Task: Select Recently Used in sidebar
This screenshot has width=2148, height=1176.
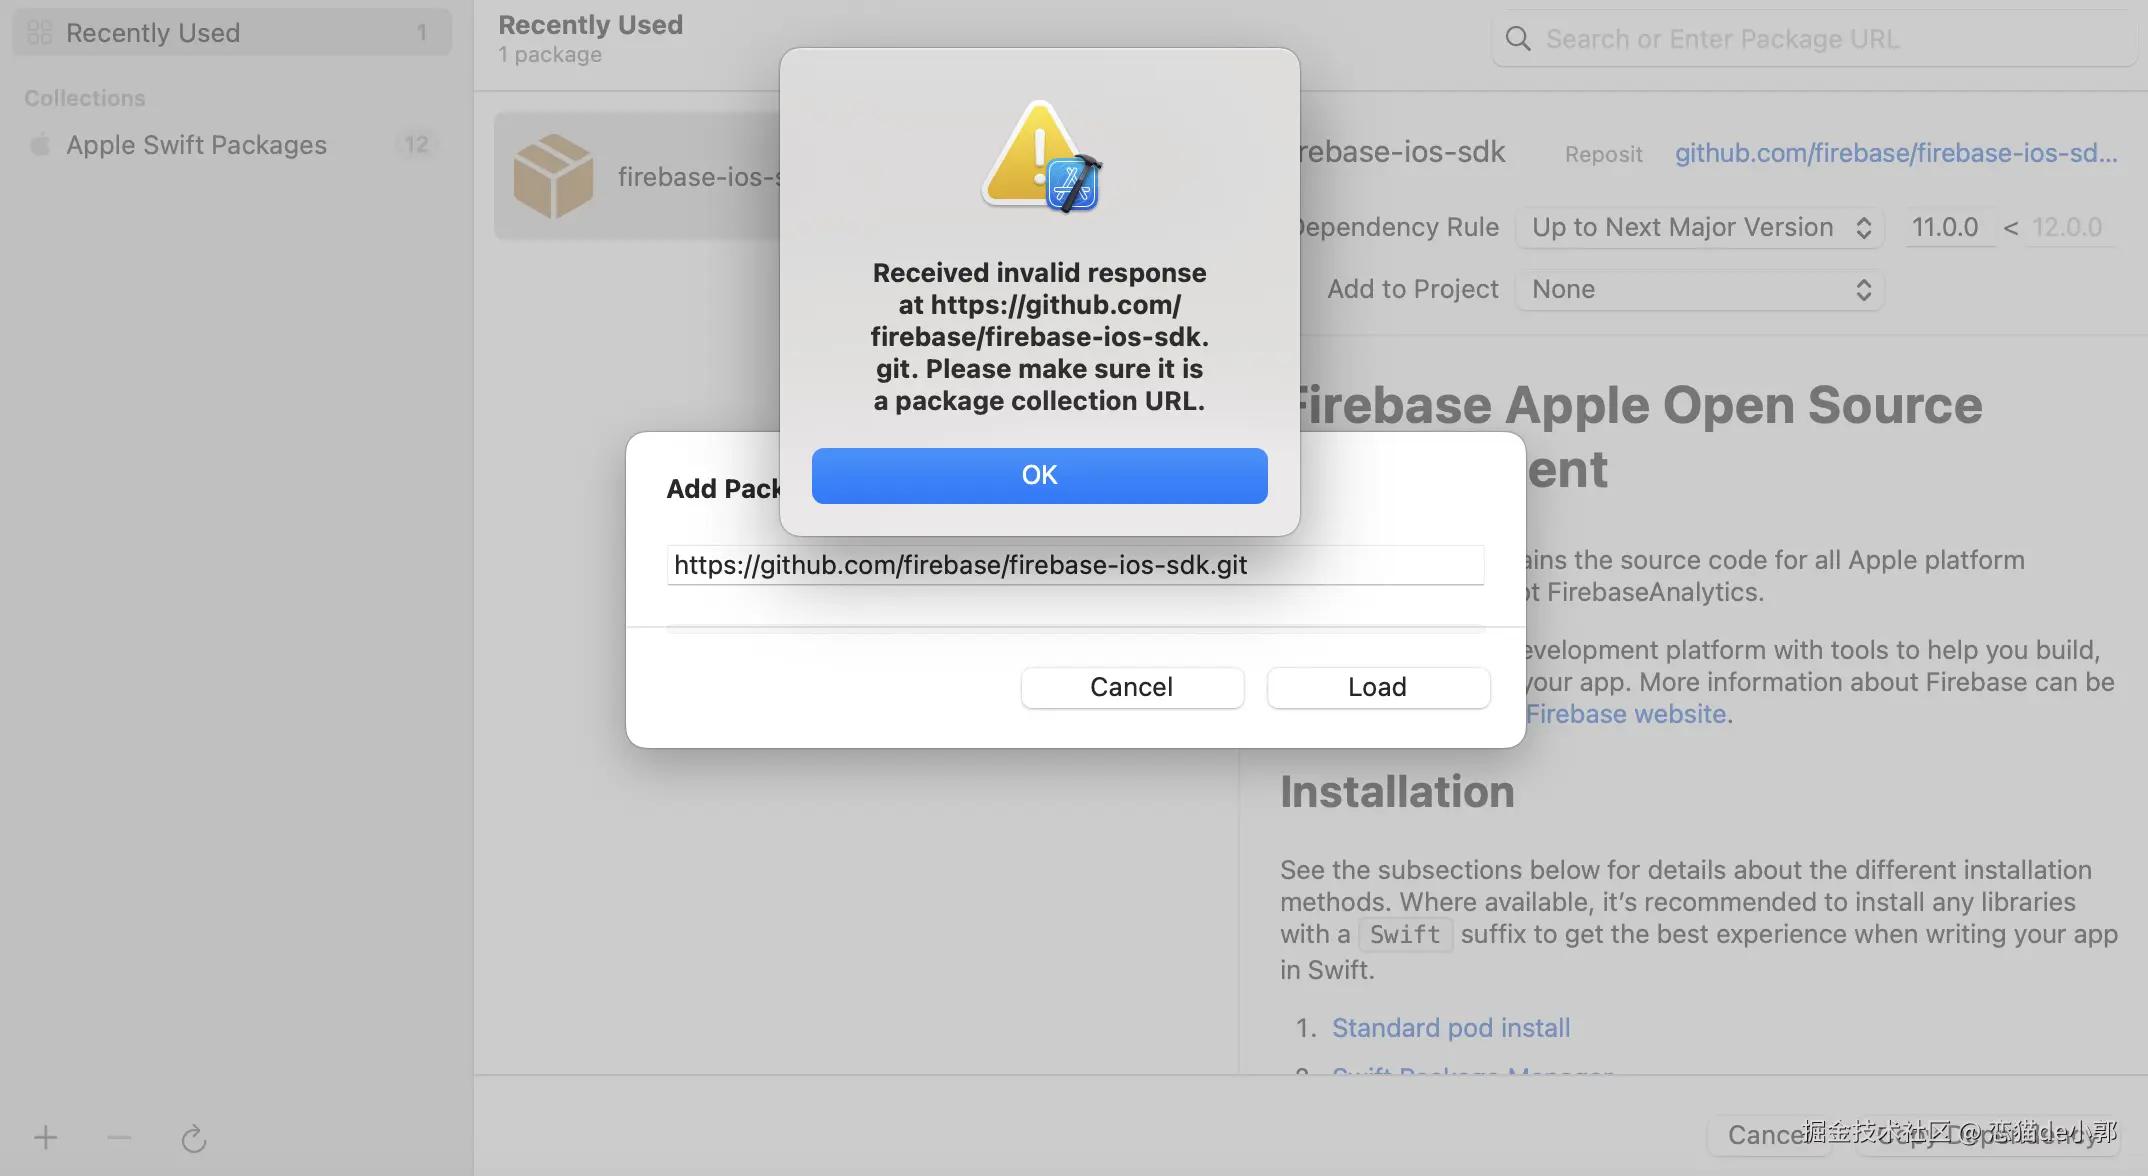Action: (x=153, y=33)
